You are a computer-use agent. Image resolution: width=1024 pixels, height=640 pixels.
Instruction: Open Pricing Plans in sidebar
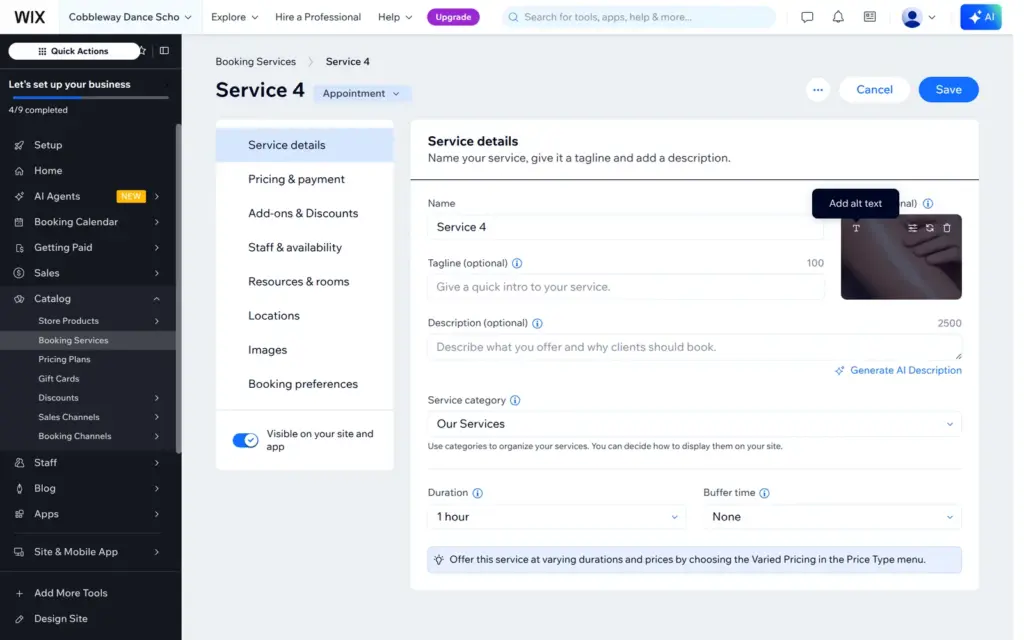click(64, 359)
